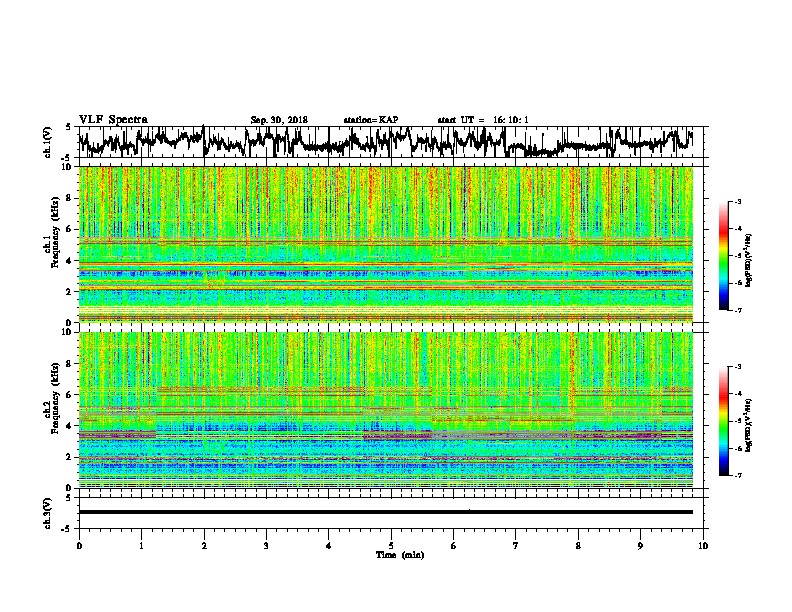Select the "Time (min)" axis label
792x612 pixels.
pos(400,555)
